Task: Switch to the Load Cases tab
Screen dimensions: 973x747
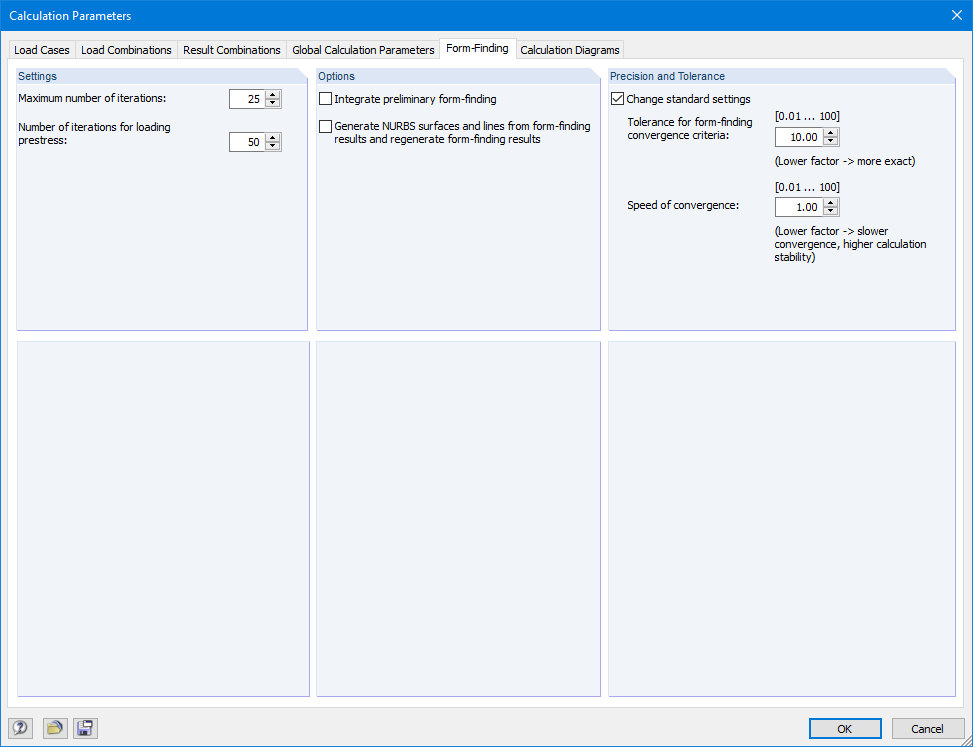Action: click(x=41, y=49)
